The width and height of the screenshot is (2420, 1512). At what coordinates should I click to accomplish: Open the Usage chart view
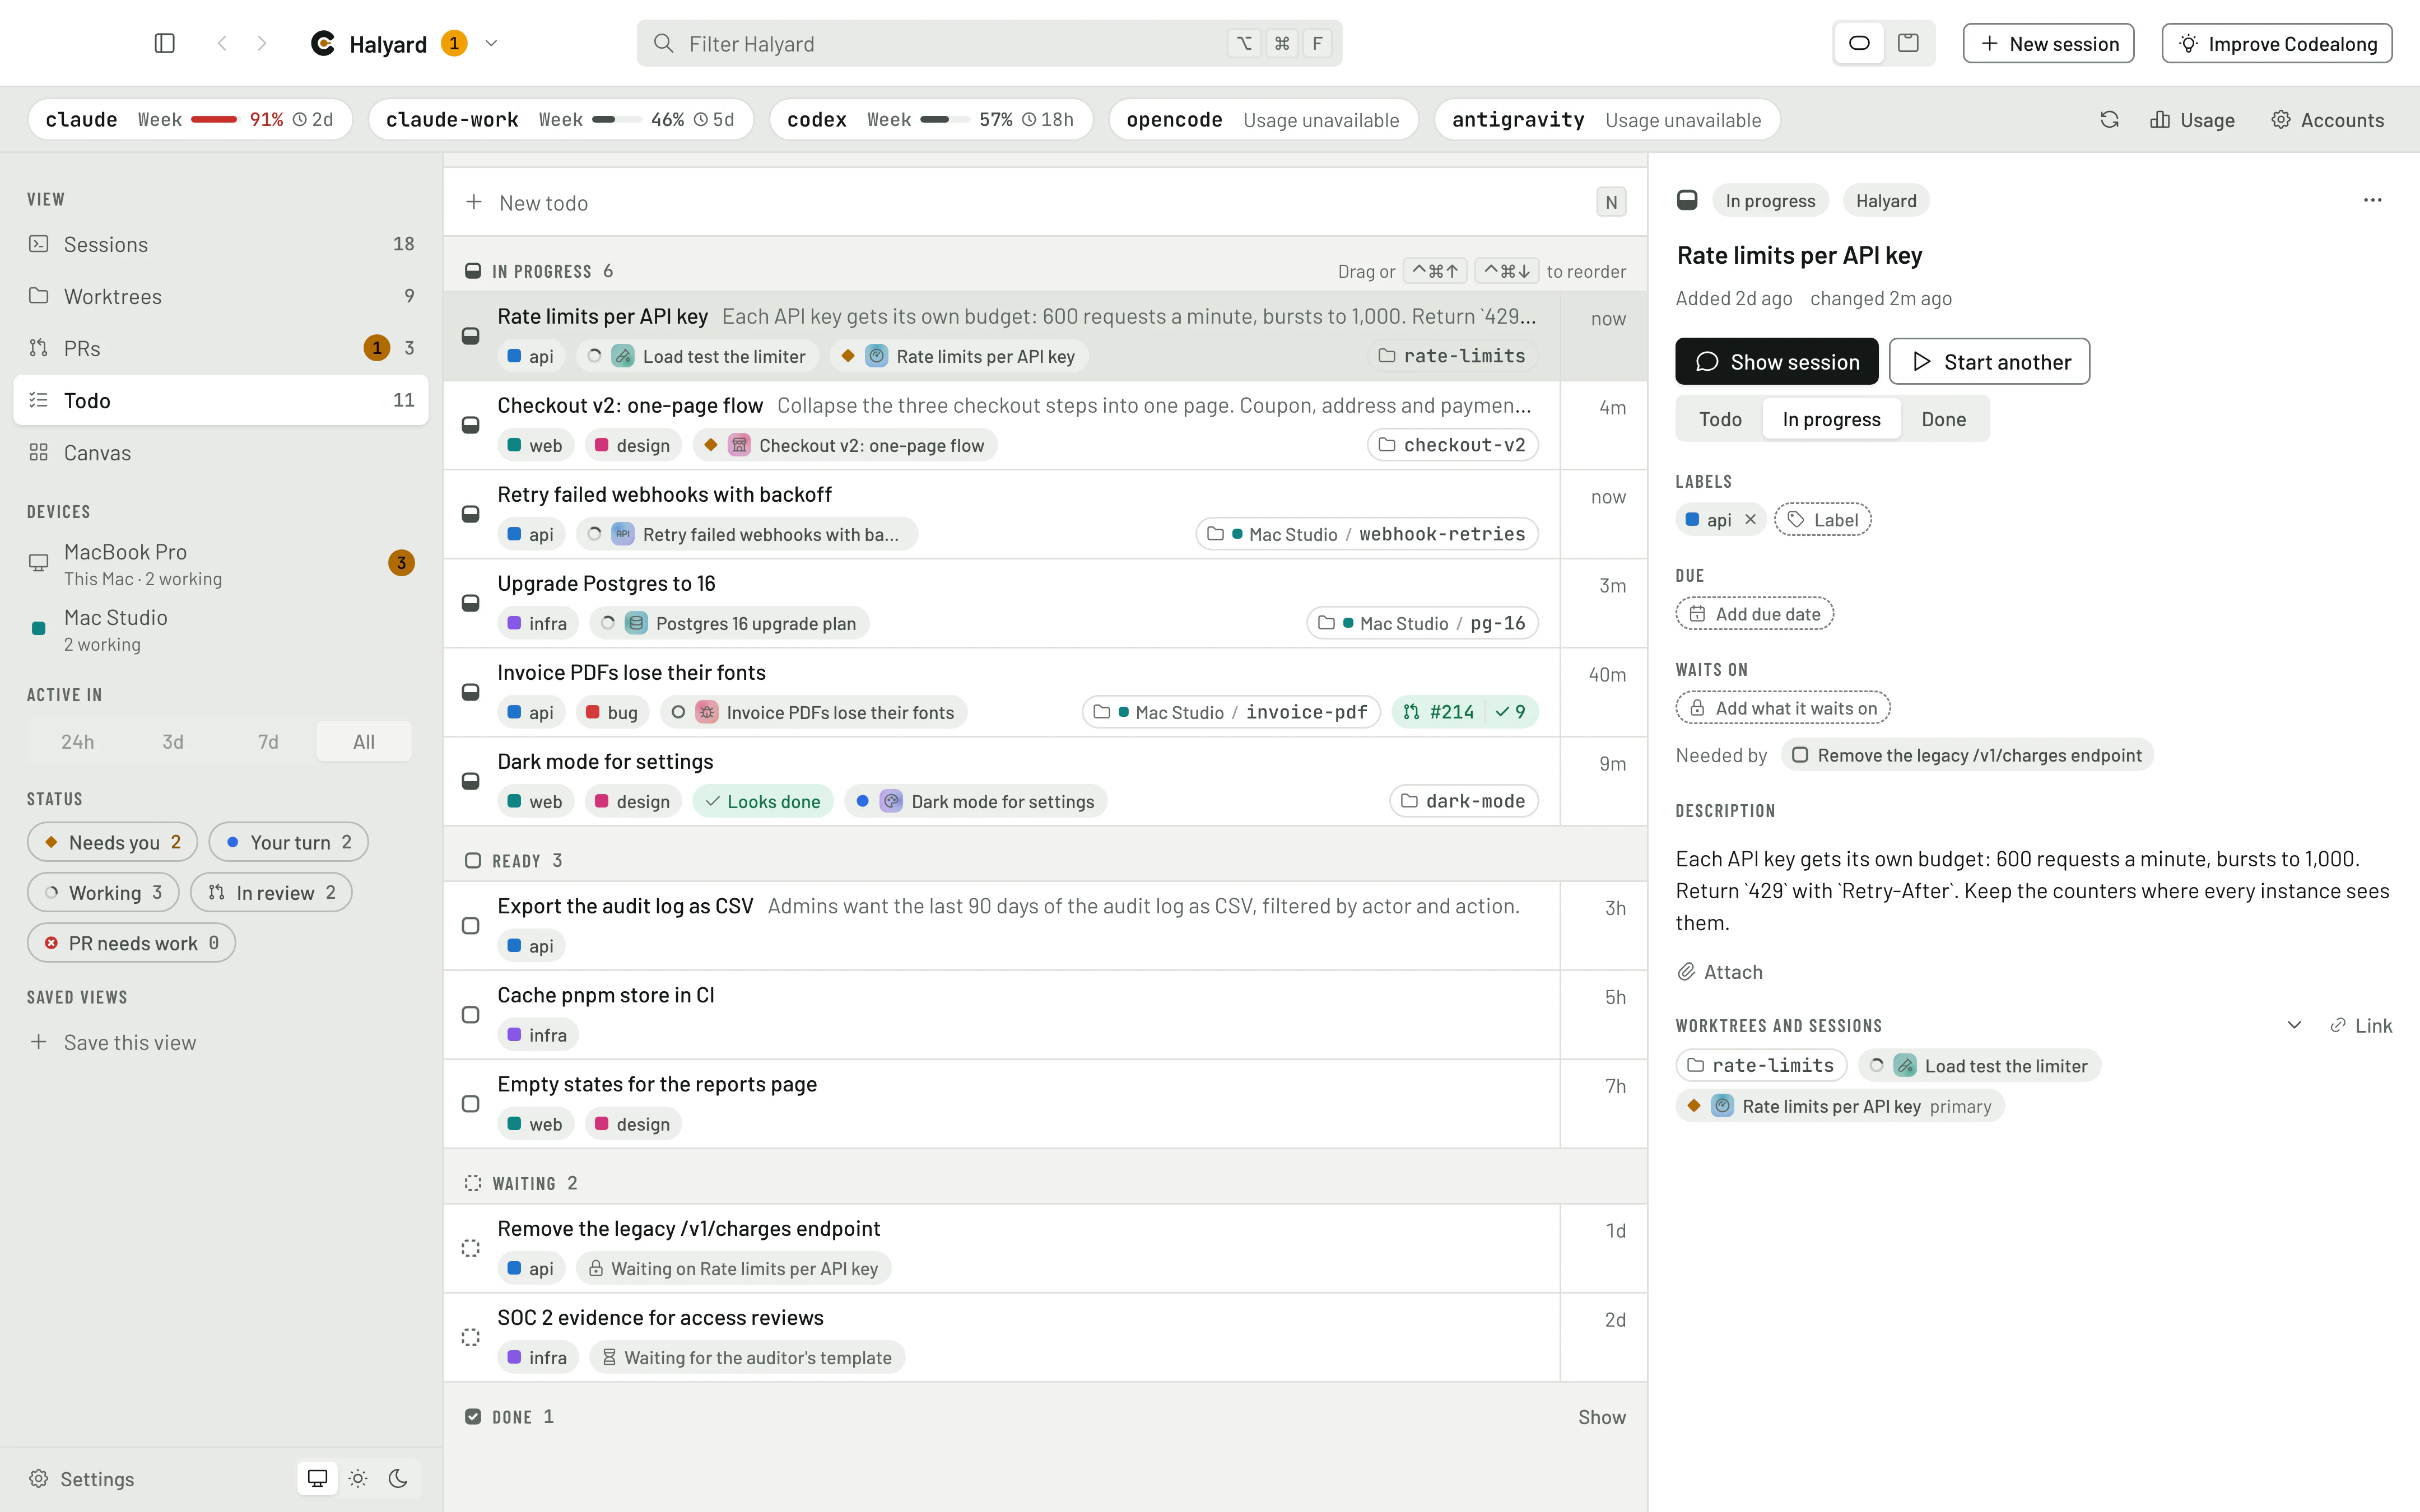click(2192, 120)
